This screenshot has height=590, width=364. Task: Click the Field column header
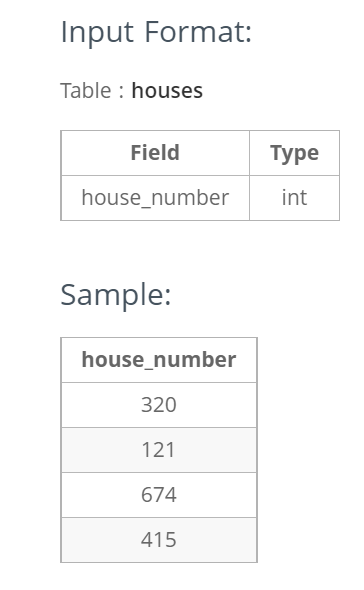coord(155,153)
